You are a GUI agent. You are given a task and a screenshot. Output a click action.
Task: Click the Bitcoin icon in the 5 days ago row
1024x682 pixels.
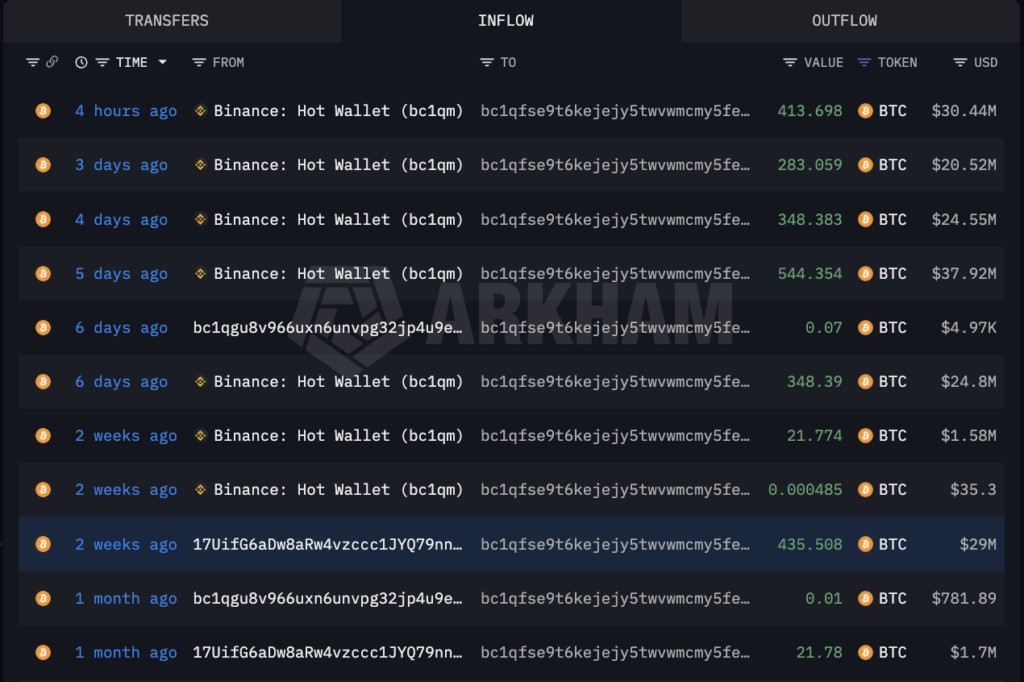pos(43,274)
